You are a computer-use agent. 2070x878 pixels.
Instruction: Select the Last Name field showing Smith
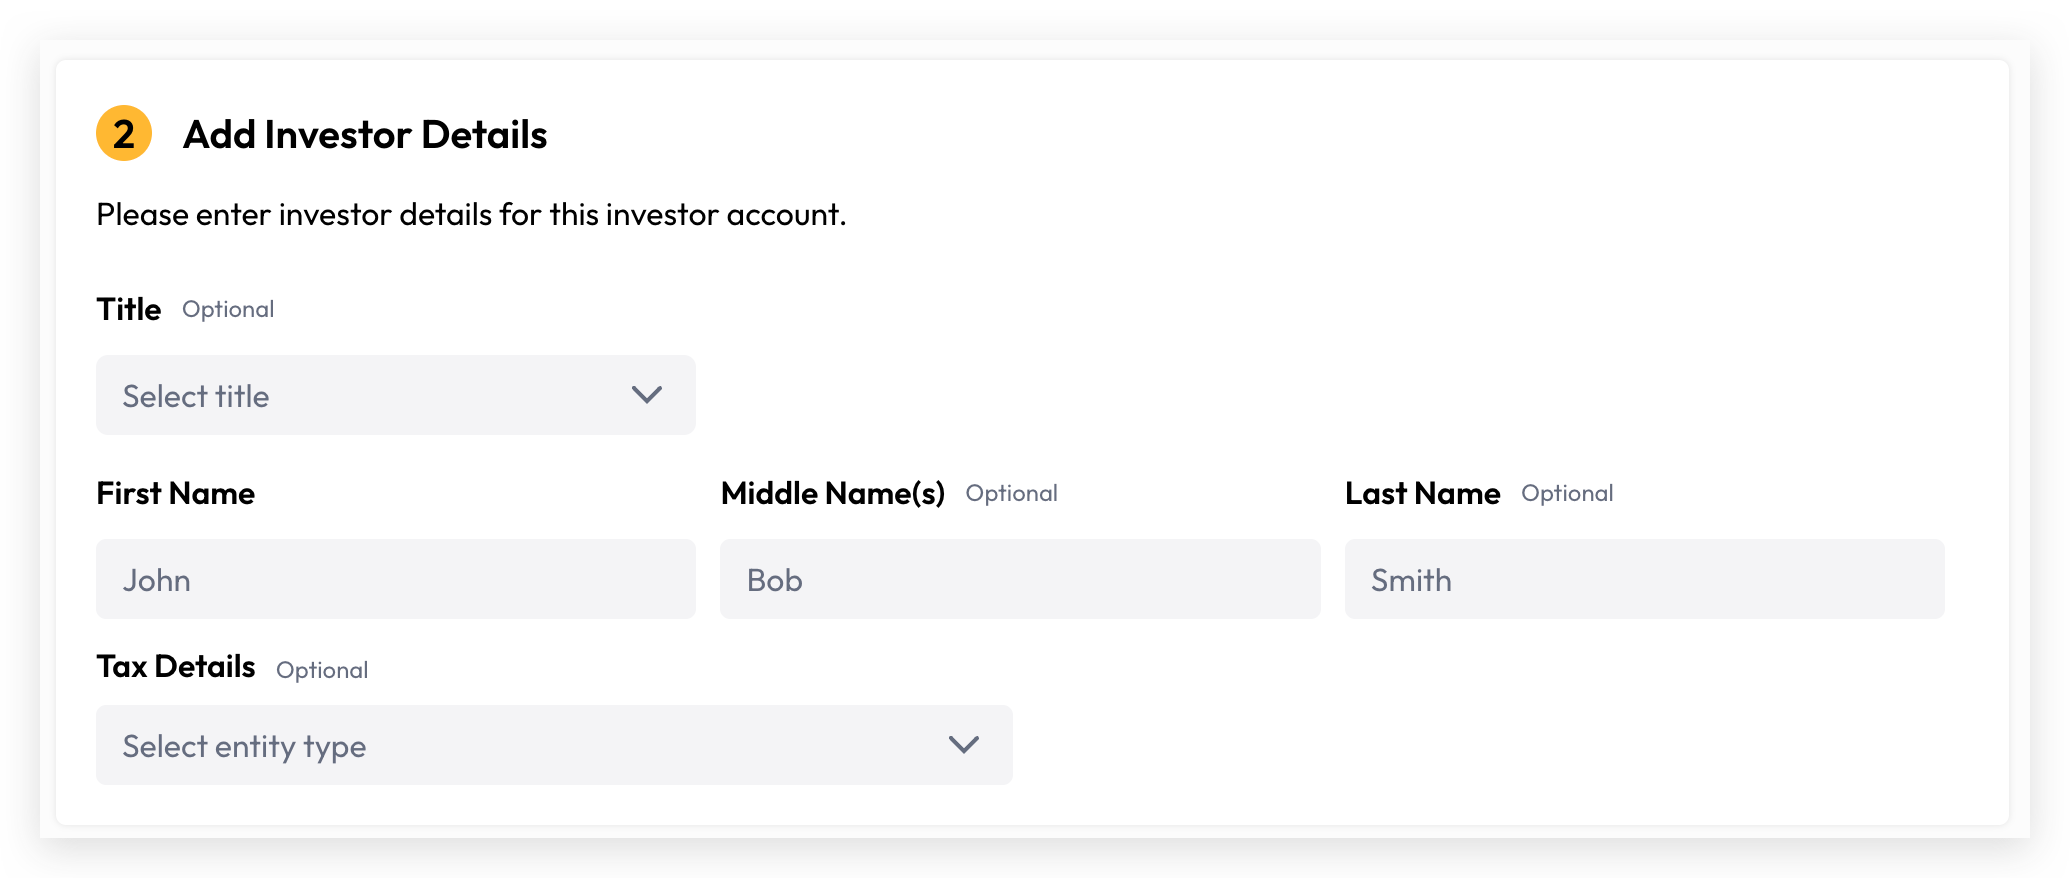(x=1645, y=579)
